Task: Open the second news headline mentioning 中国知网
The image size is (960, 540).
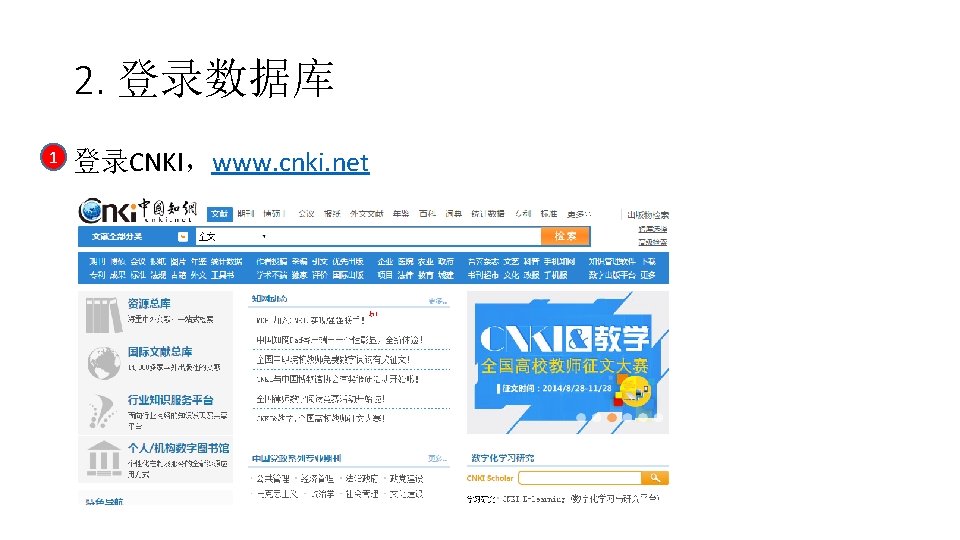Action: click(340, 340)
